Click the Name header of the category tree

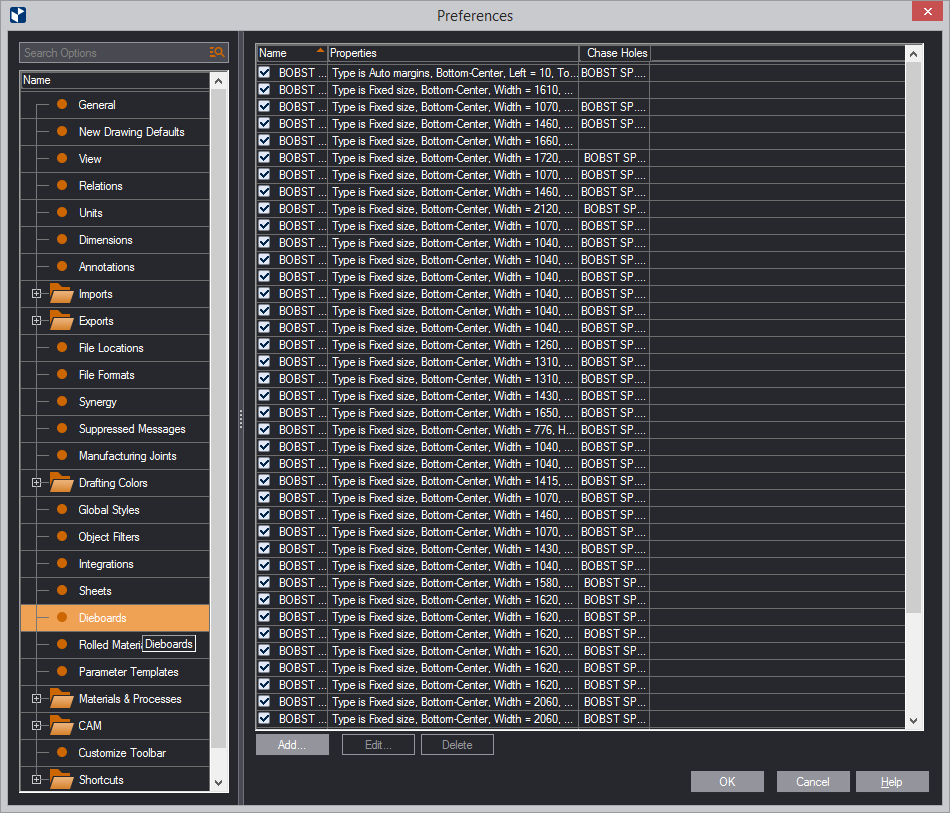(x=115, y=80)
